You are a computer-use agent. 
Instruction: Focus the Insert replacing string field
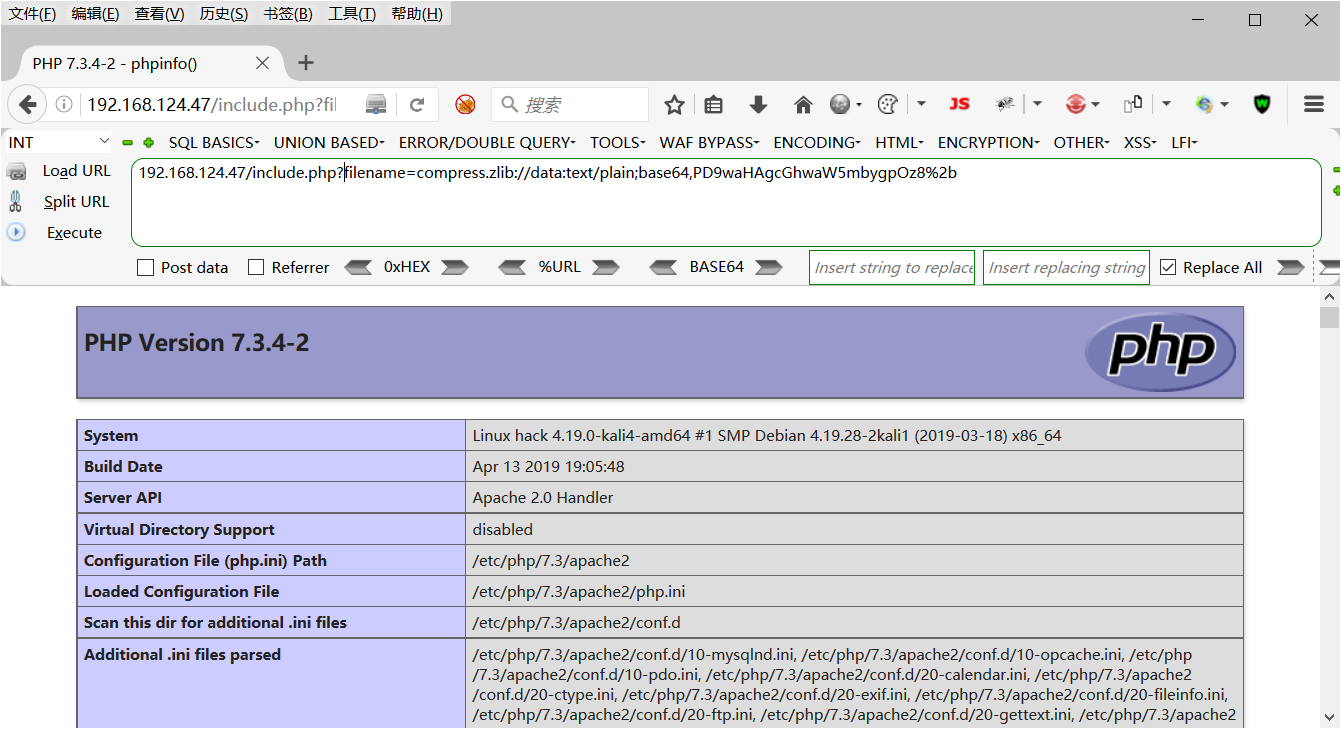(x=1066, y=267)
